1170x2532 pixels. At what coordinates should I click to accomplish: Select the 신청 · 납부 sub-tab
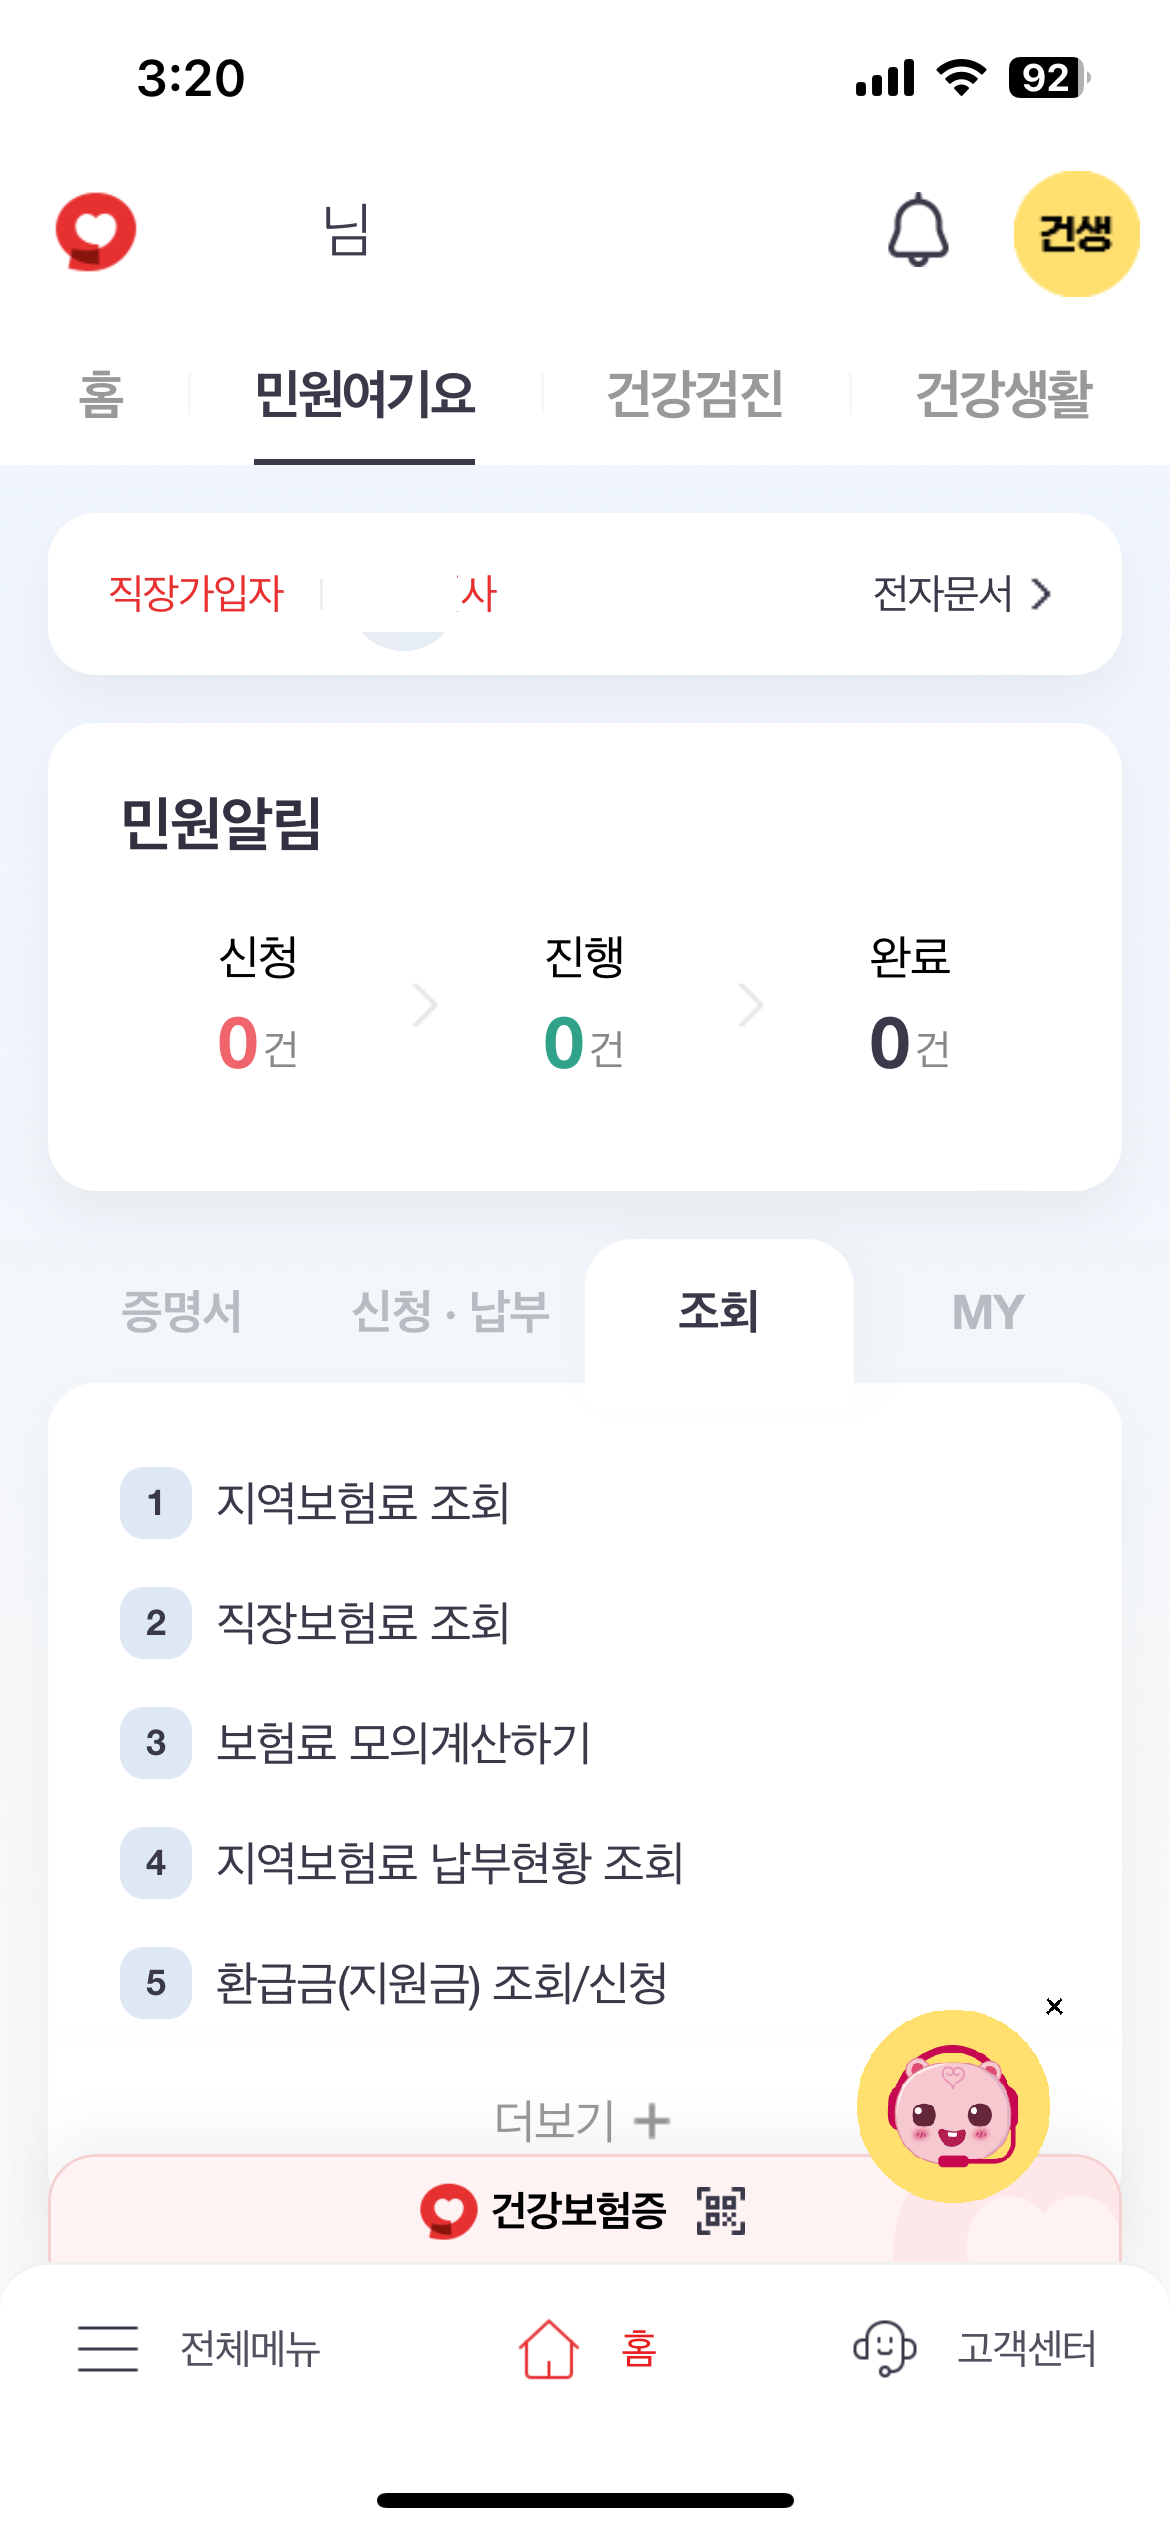pos(451,1311)
